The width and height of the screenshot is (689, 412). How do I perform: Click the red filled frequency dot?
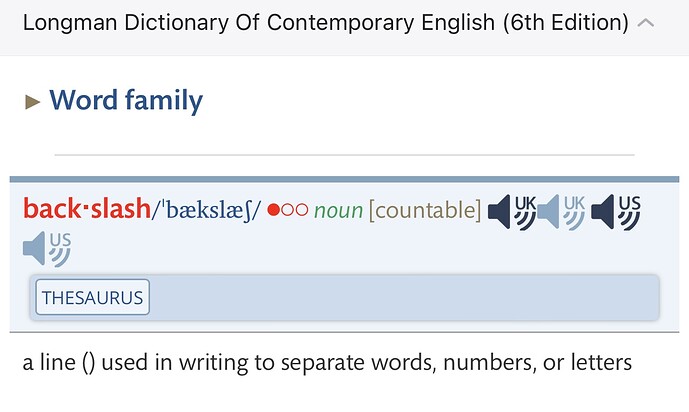274,211
